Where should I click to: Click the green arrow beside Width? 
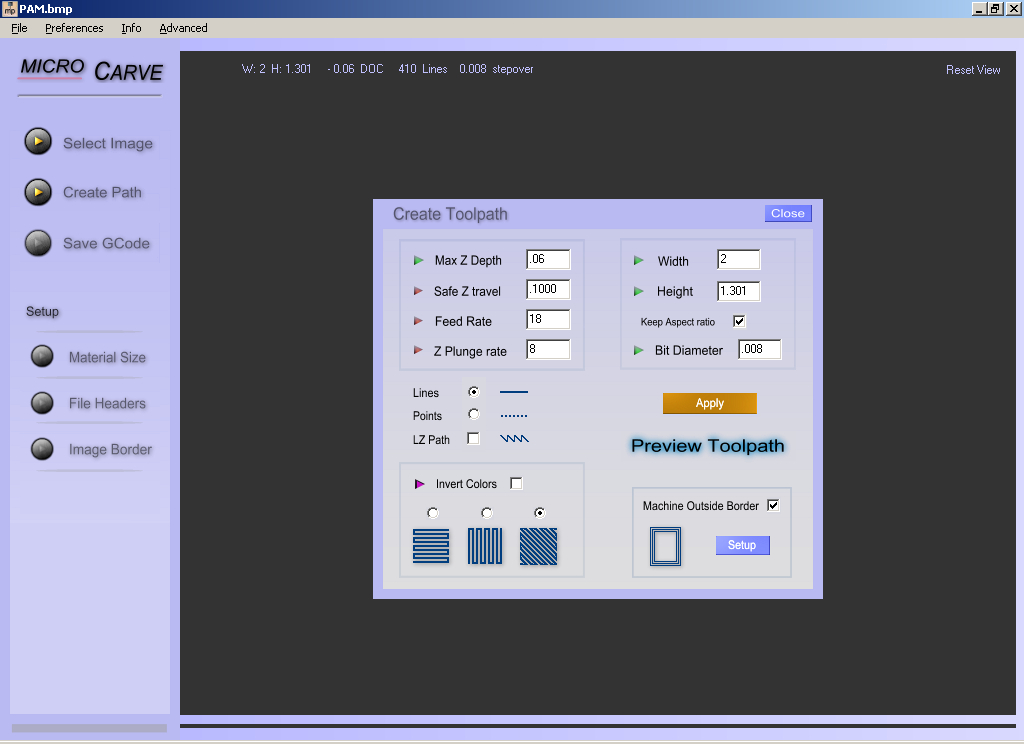click(639, 261)
